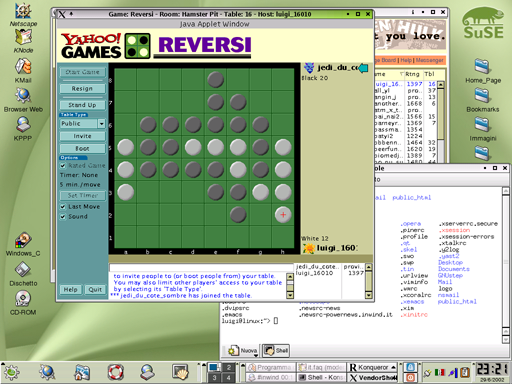
Task: Click the chat message input field
Action: 201,268
